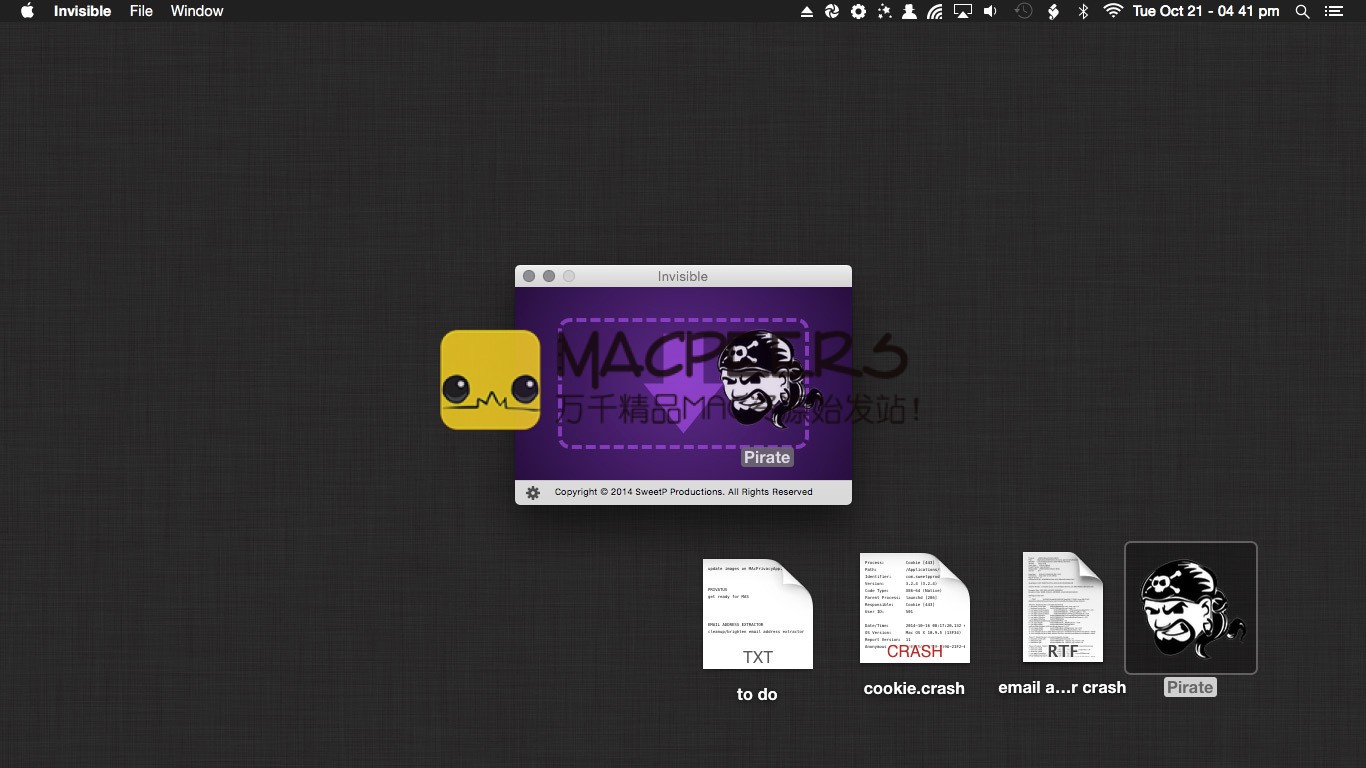The width and height of the screenshot is (1366, 768).
Task: Click the dashed drop zone in Invisible
Action: (683, 383)
